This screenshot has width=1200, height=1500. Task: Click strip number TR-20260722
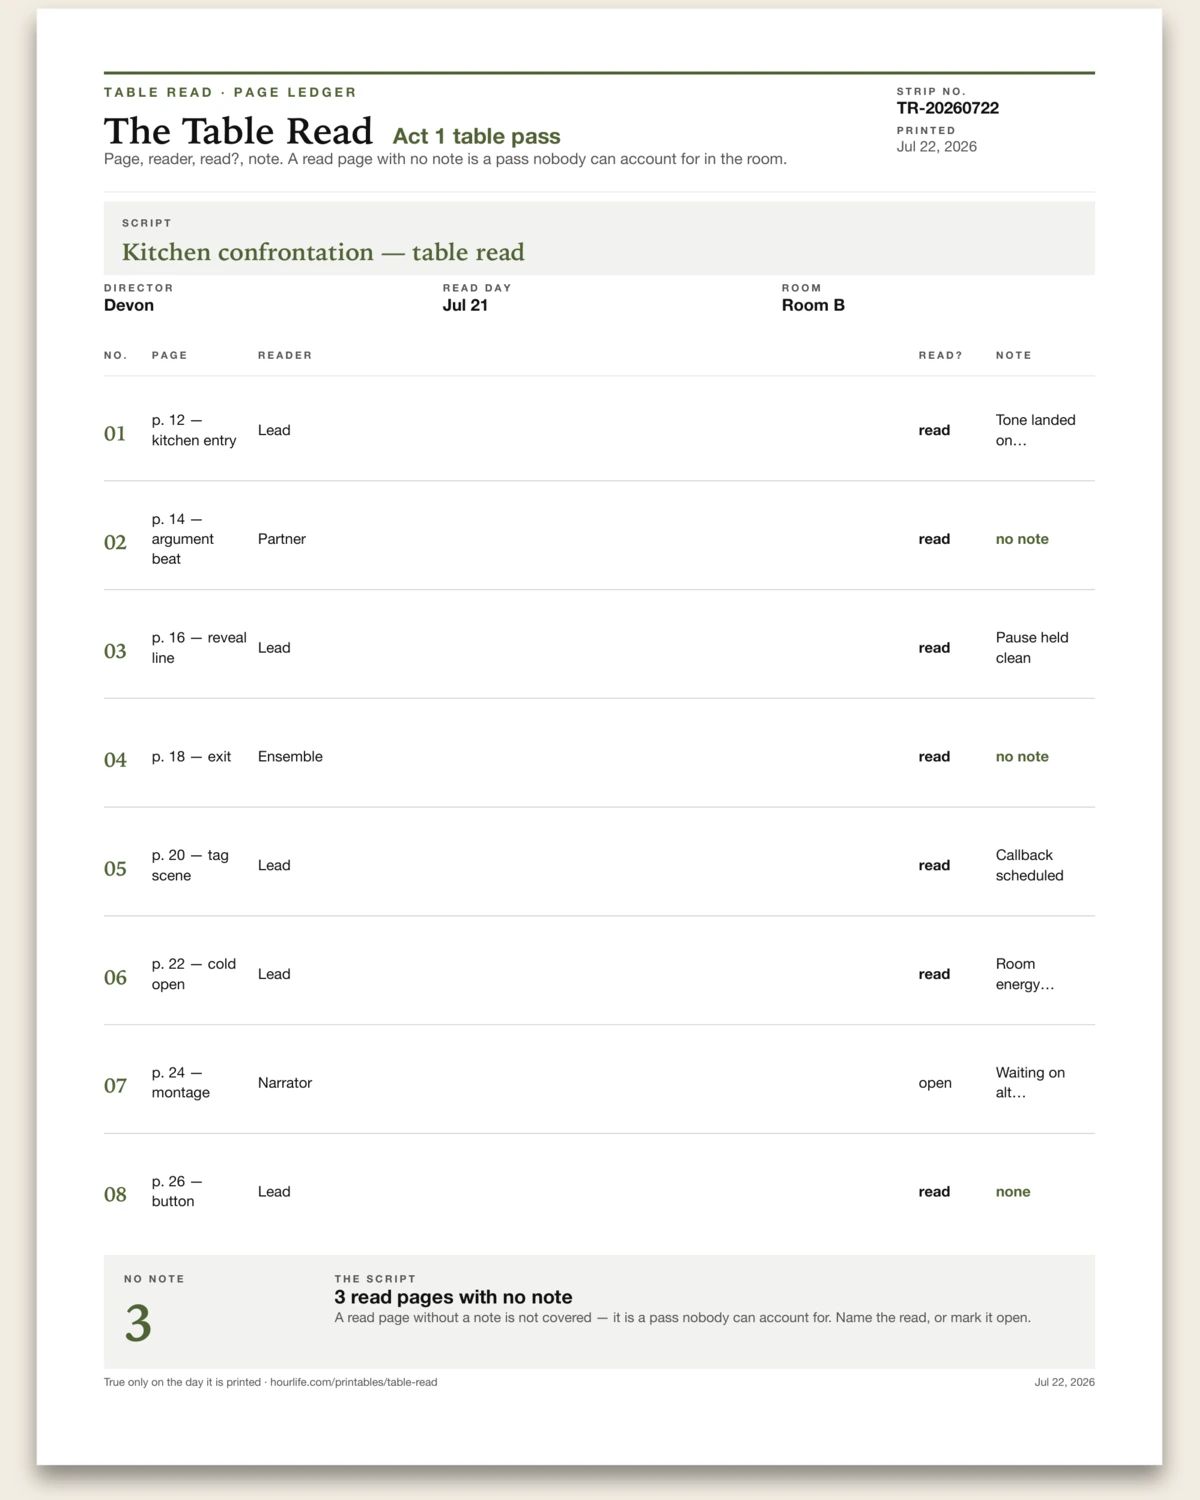pos(948,108)
